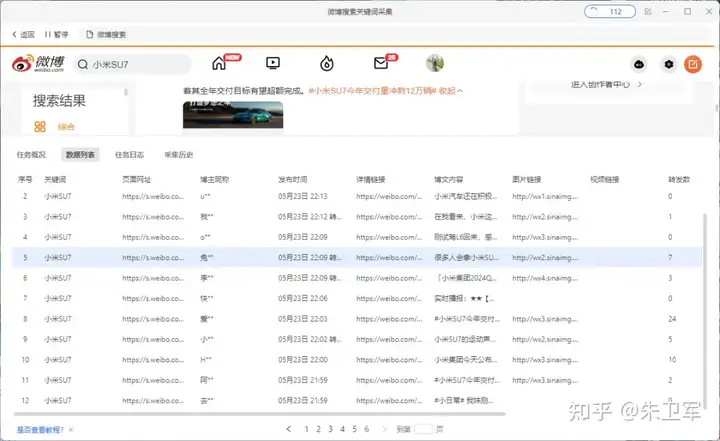Switch to the 任务概况 tab

coord(31,155)
